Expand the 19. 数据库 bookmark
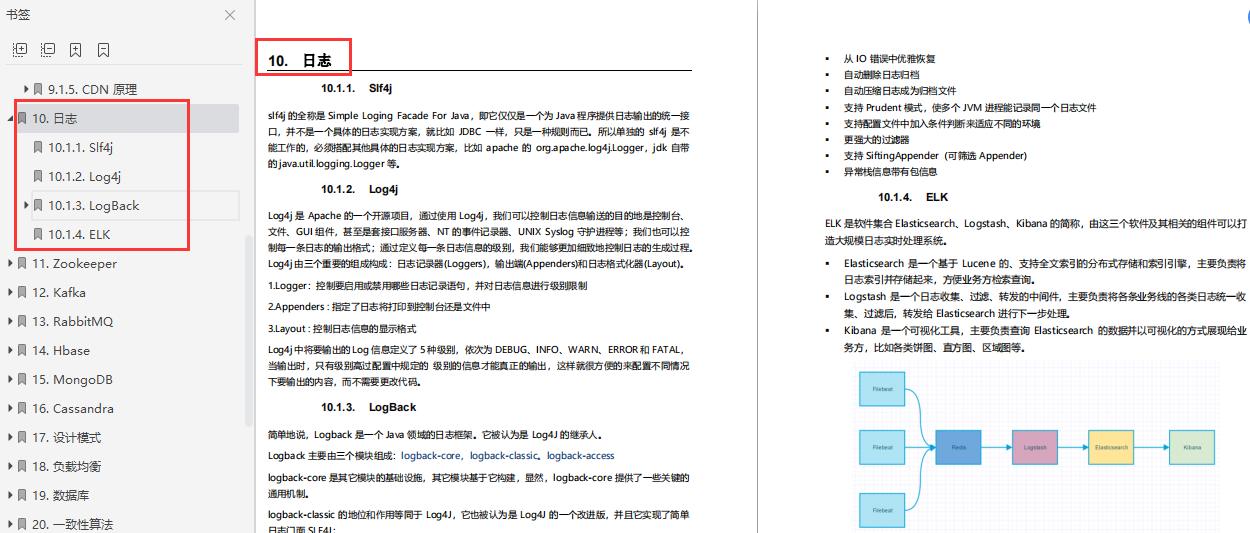The height and width of the screenshot is (533, 1250). (x=10, y=495)
